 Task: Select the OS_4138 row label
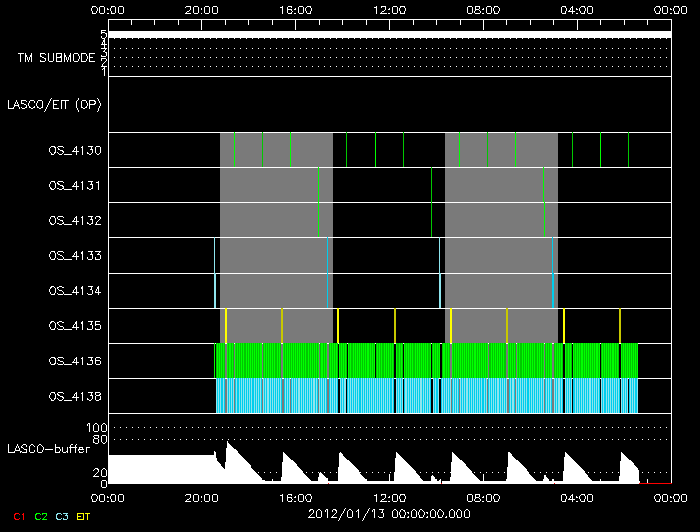point(75,396)
